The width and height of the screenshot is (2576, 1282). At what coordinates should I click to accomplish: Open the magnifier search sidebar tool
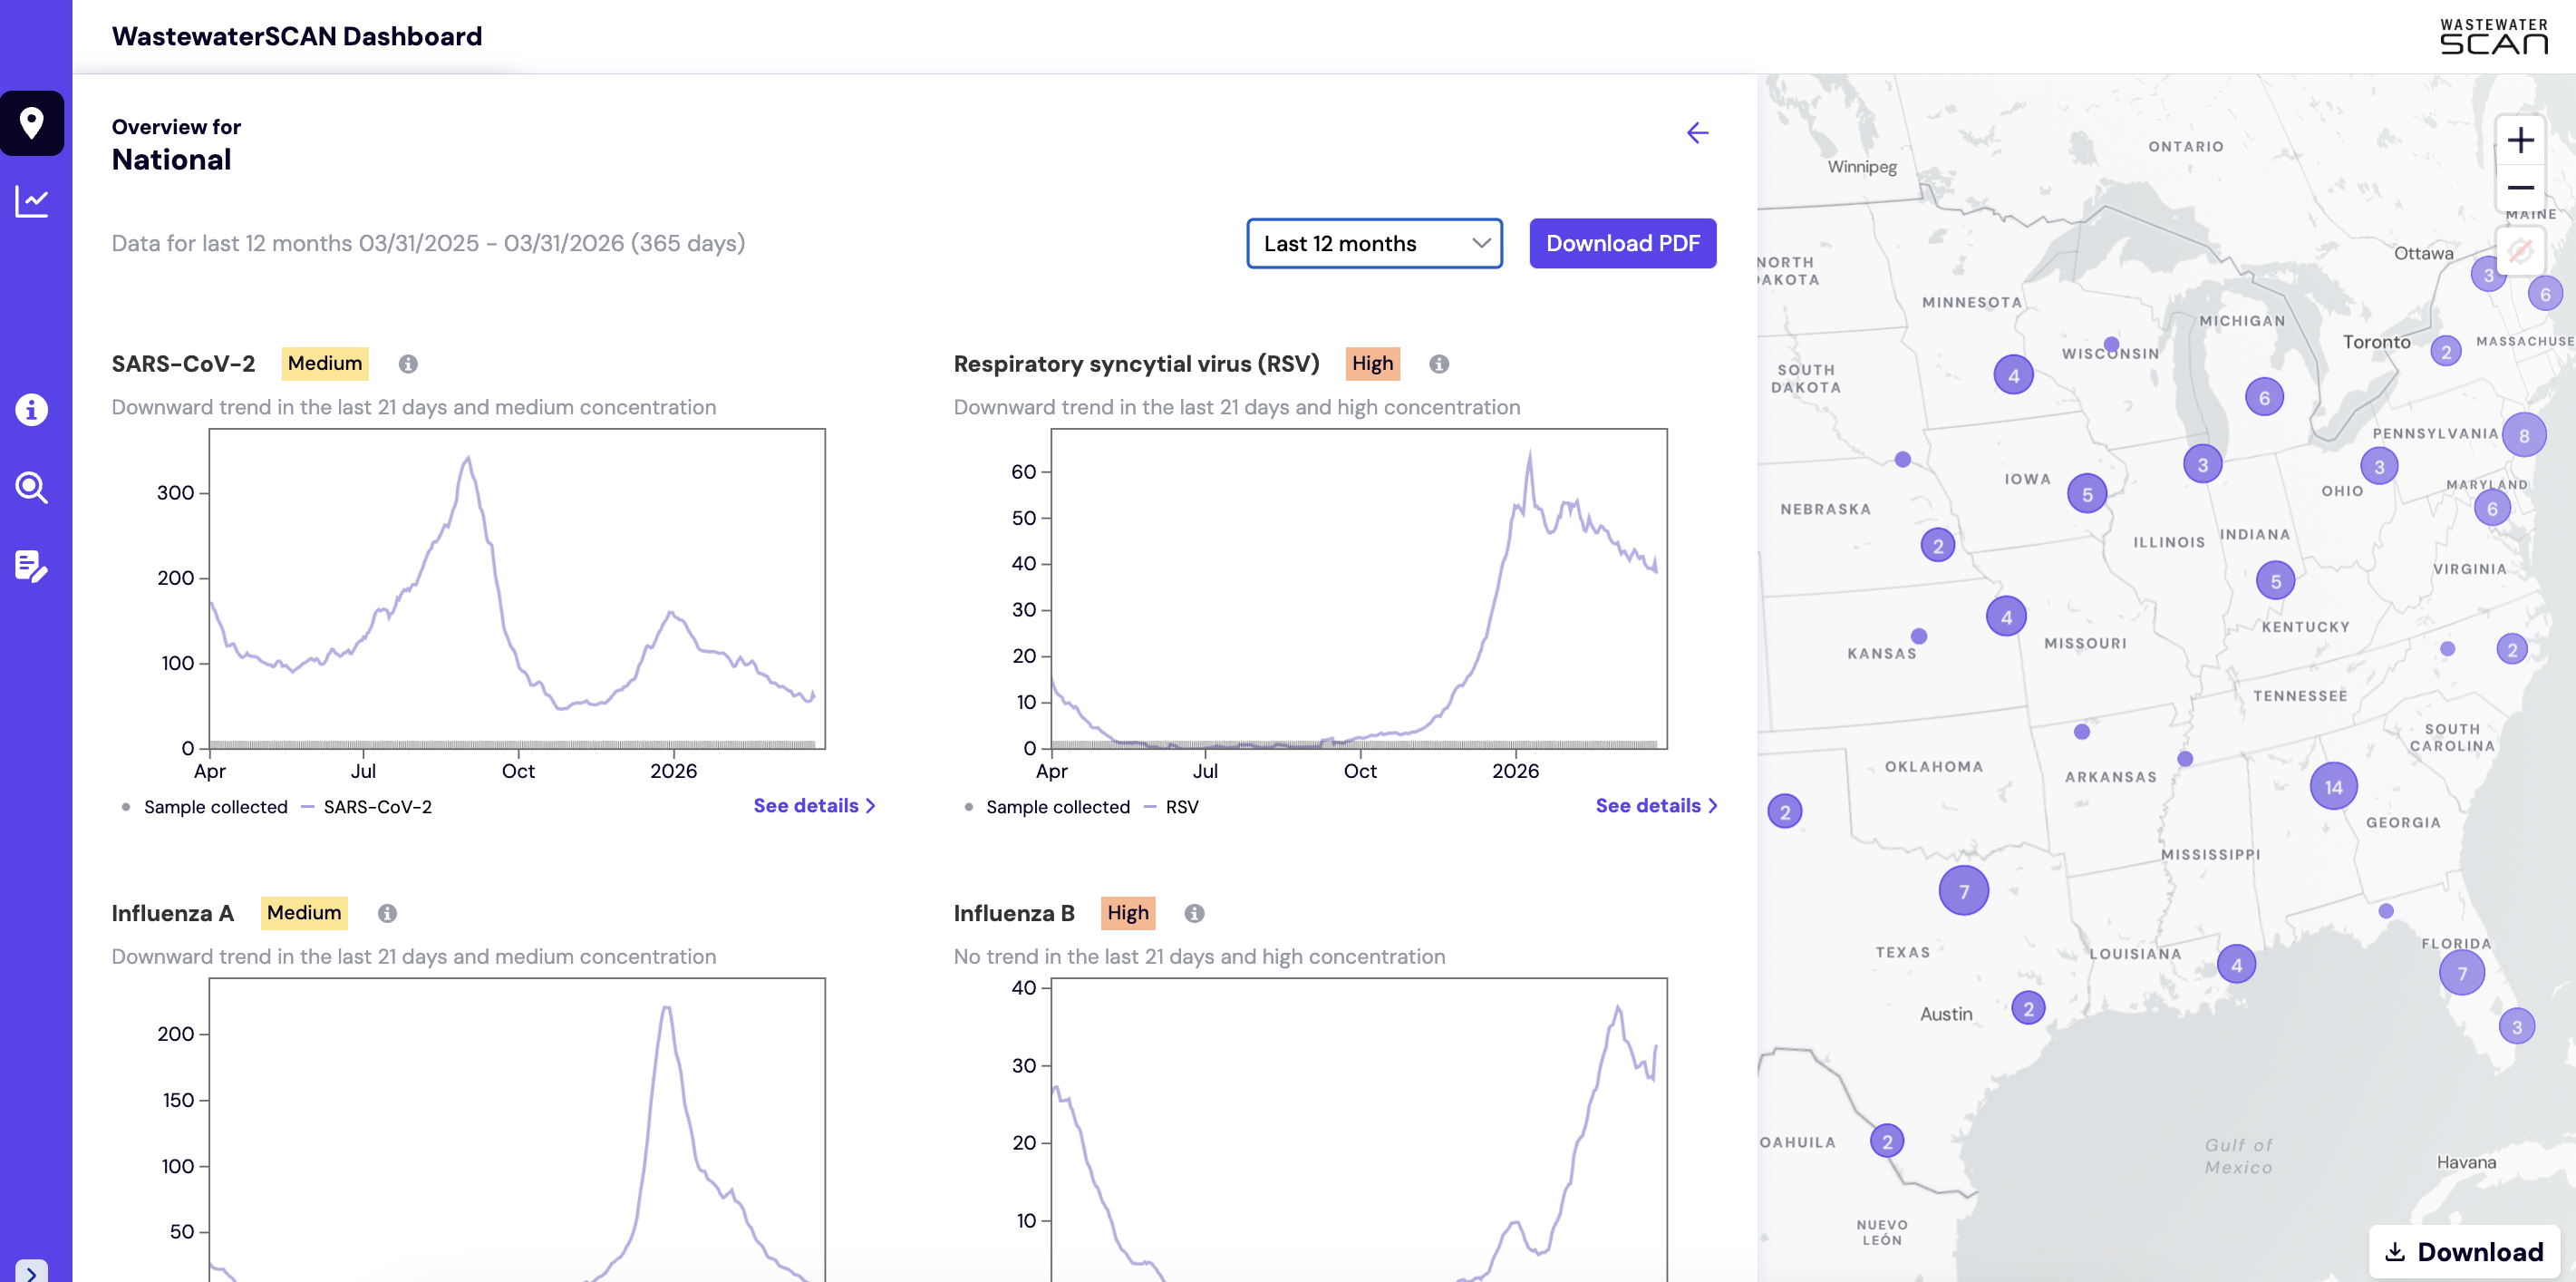point(32,488)
